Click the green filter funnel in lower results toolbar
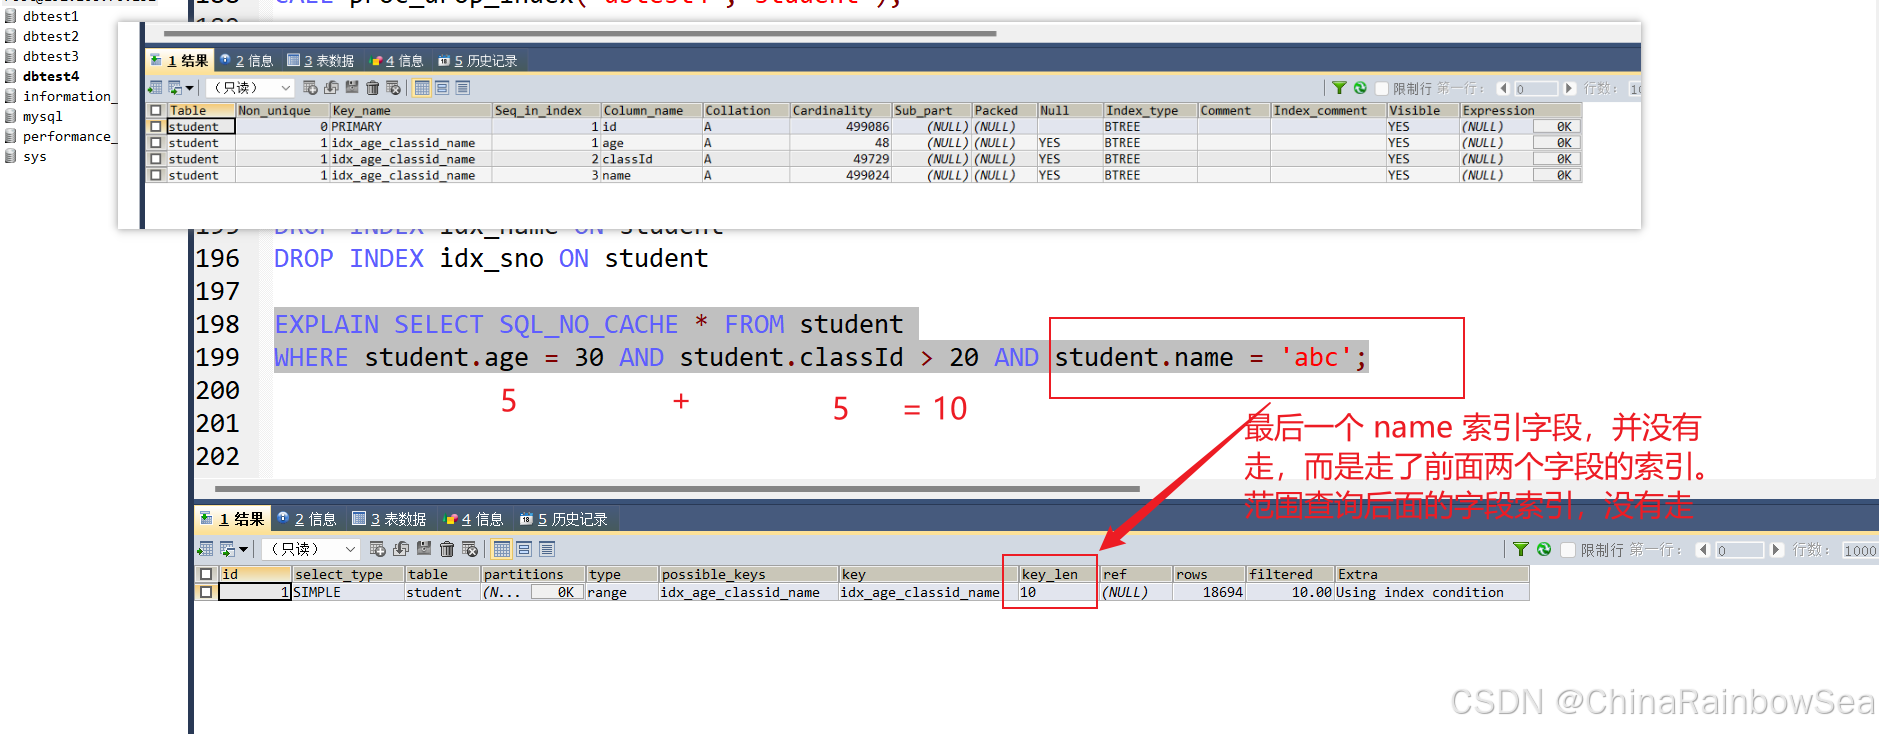 tap(1520, 549)
